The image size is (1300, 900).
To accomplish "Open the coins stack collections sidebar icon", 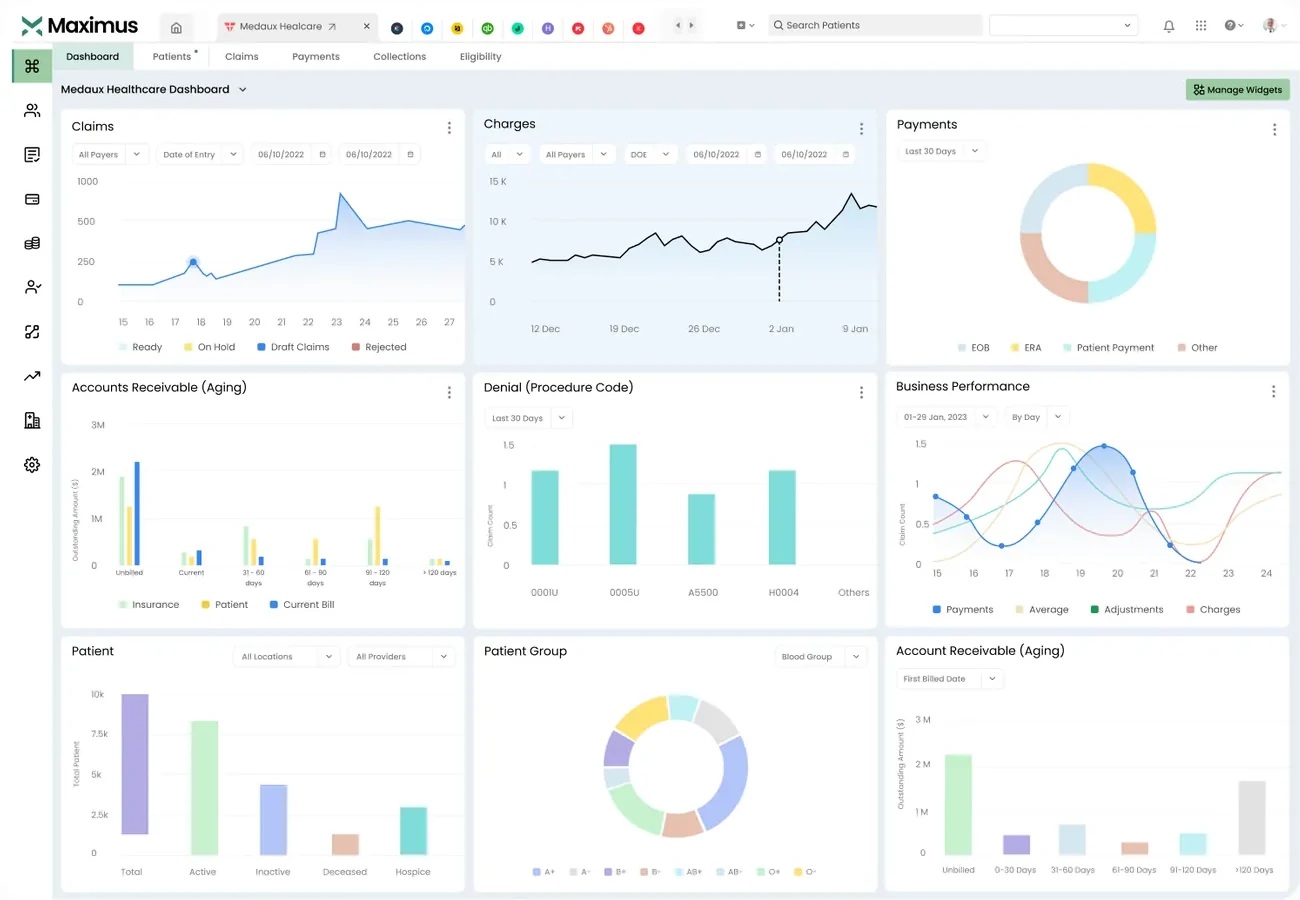I will click(32, 243).
